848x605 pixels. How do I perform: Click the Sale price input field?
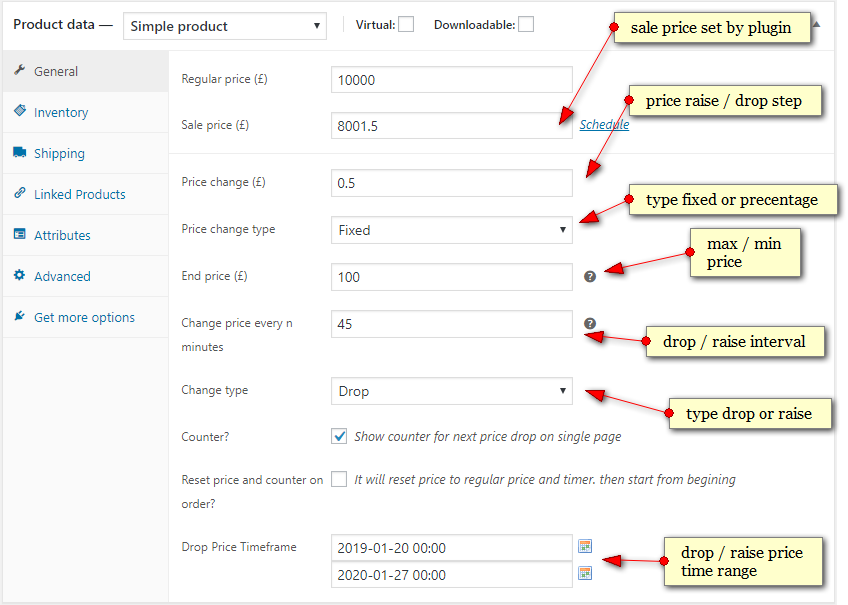pyautogui.click(x=451, y=124)
